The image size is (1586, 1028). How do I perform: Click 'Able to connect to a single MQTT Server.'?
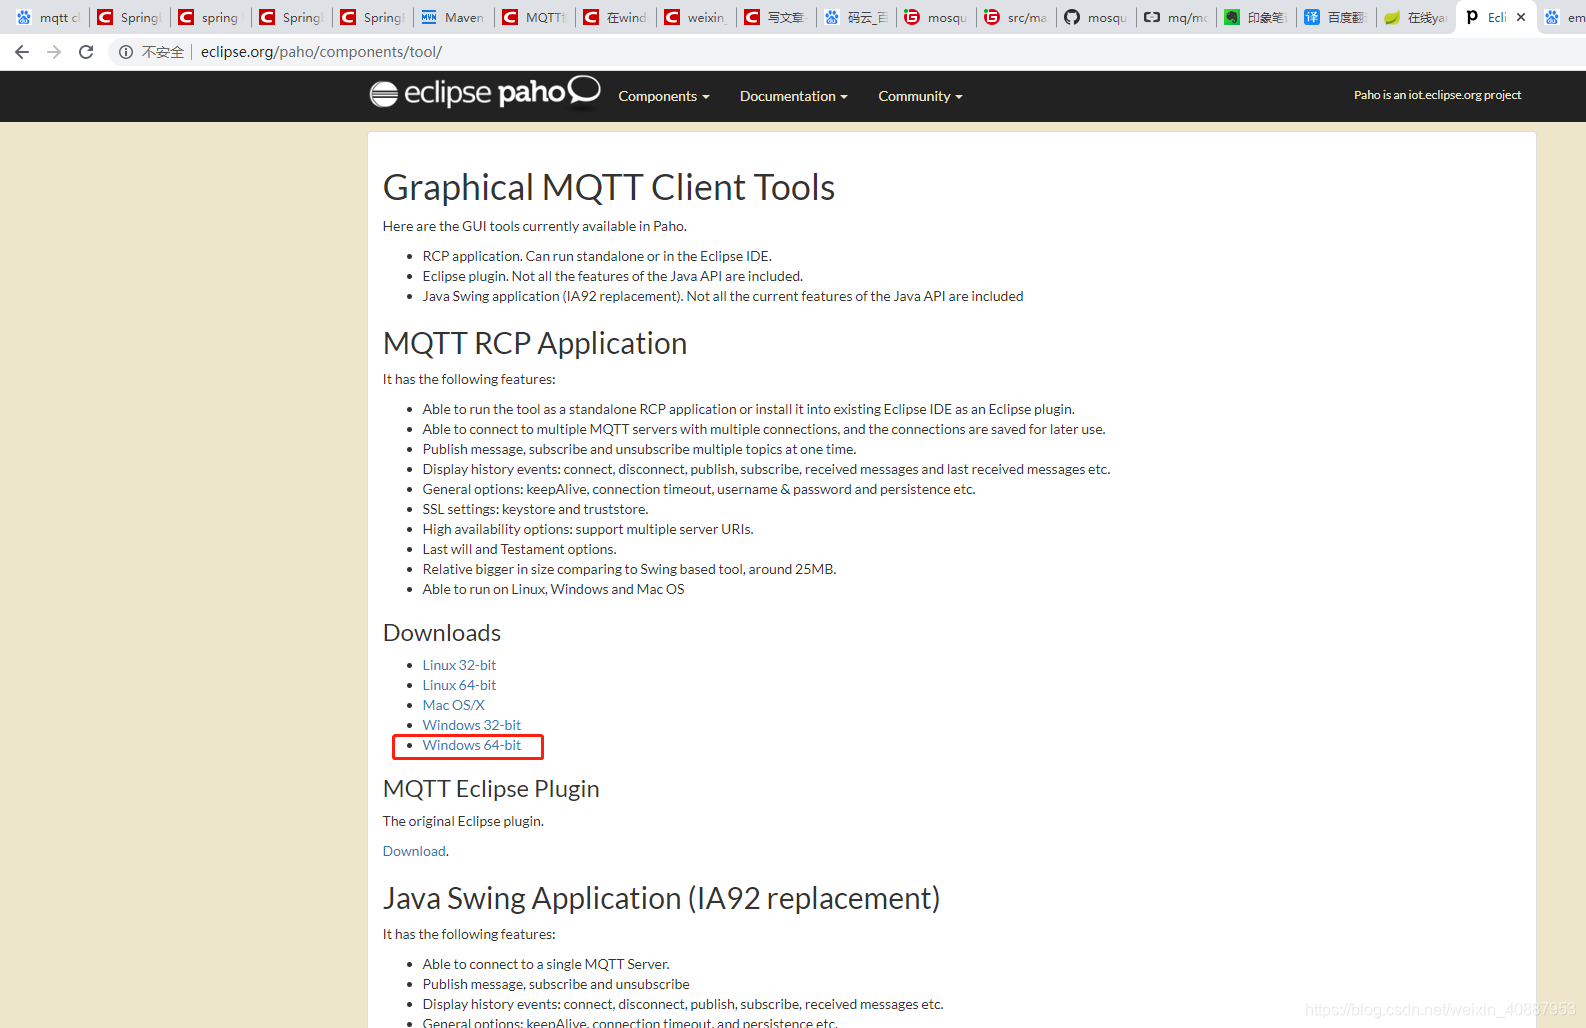(x=546, y=964)
